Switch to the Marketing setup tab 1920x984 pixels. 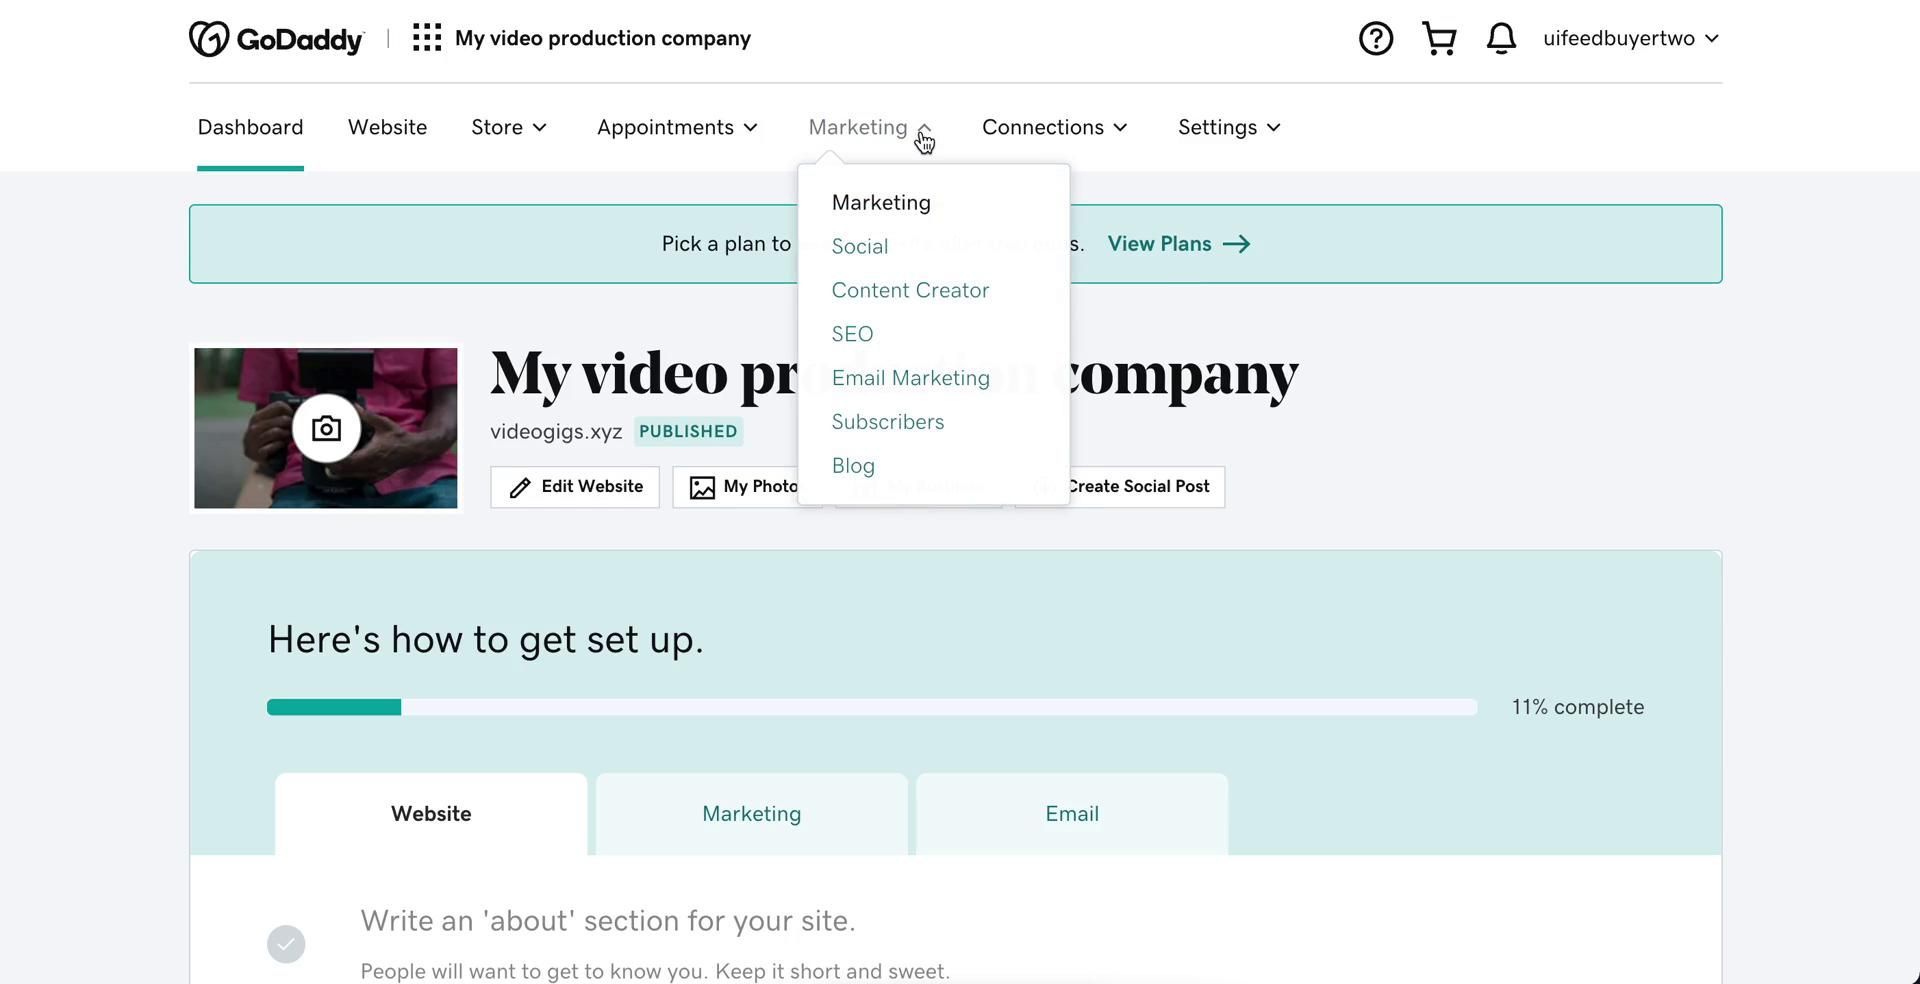[x=751, y=814]
